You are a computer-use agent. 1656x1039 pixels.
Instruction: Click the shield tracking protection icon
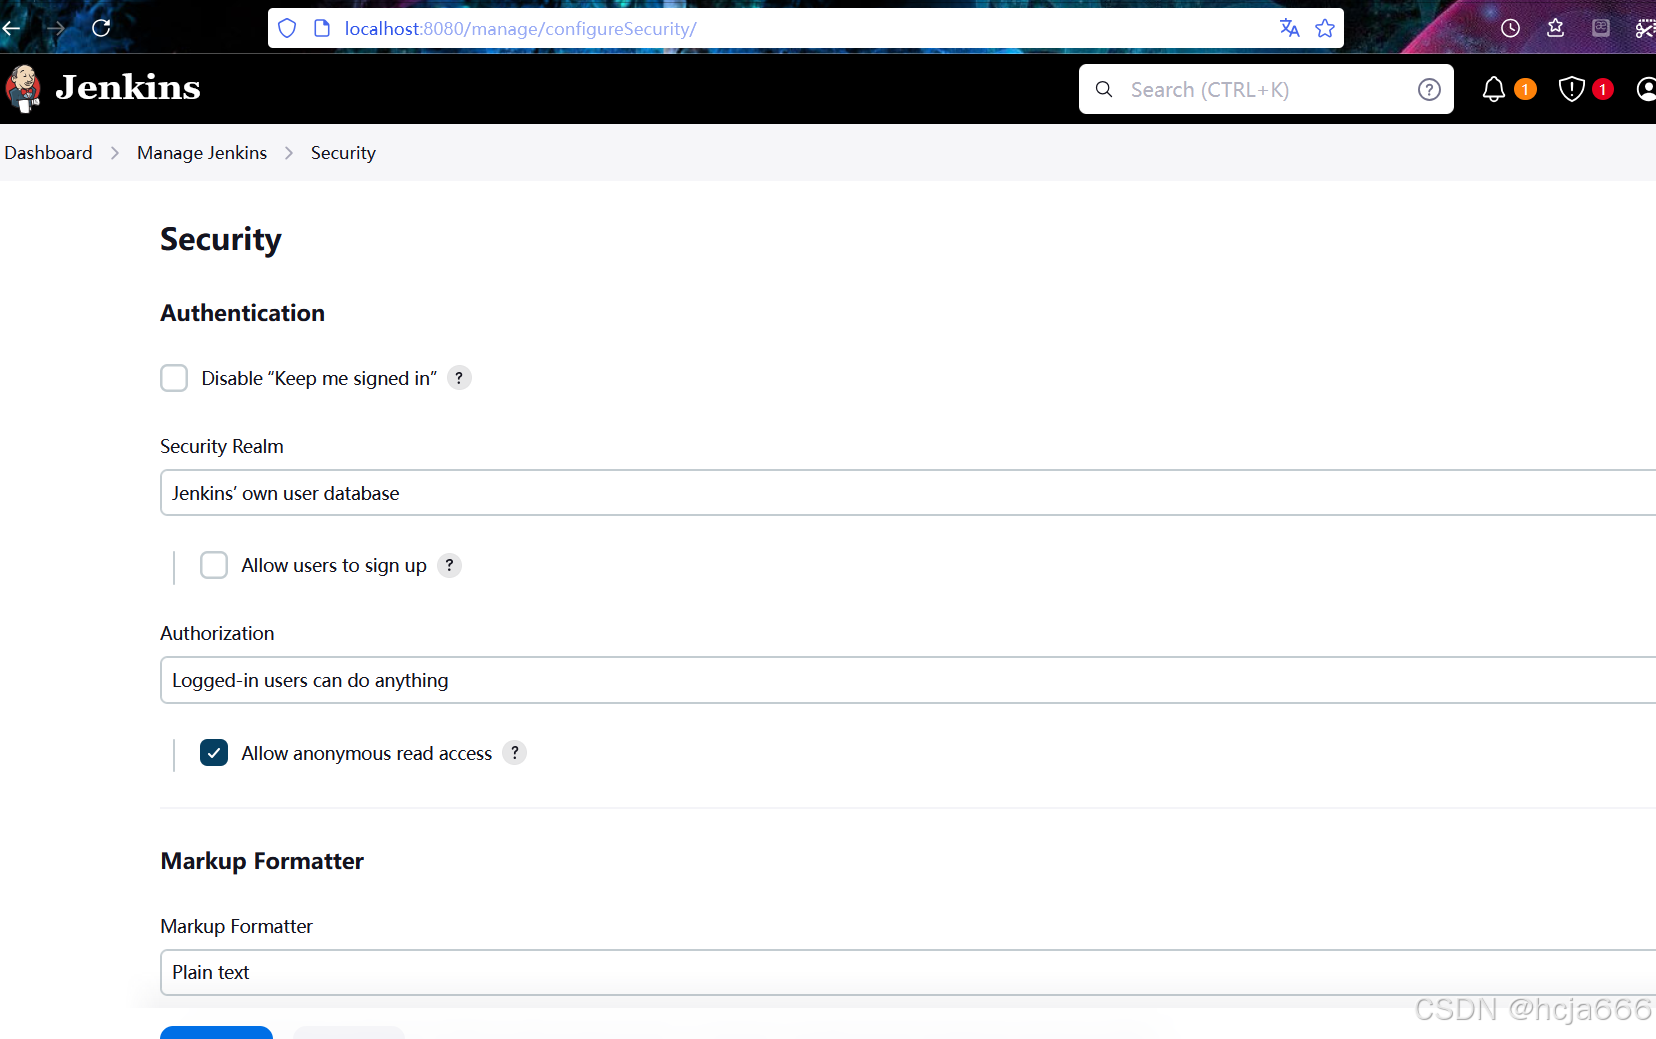point(287,28)
